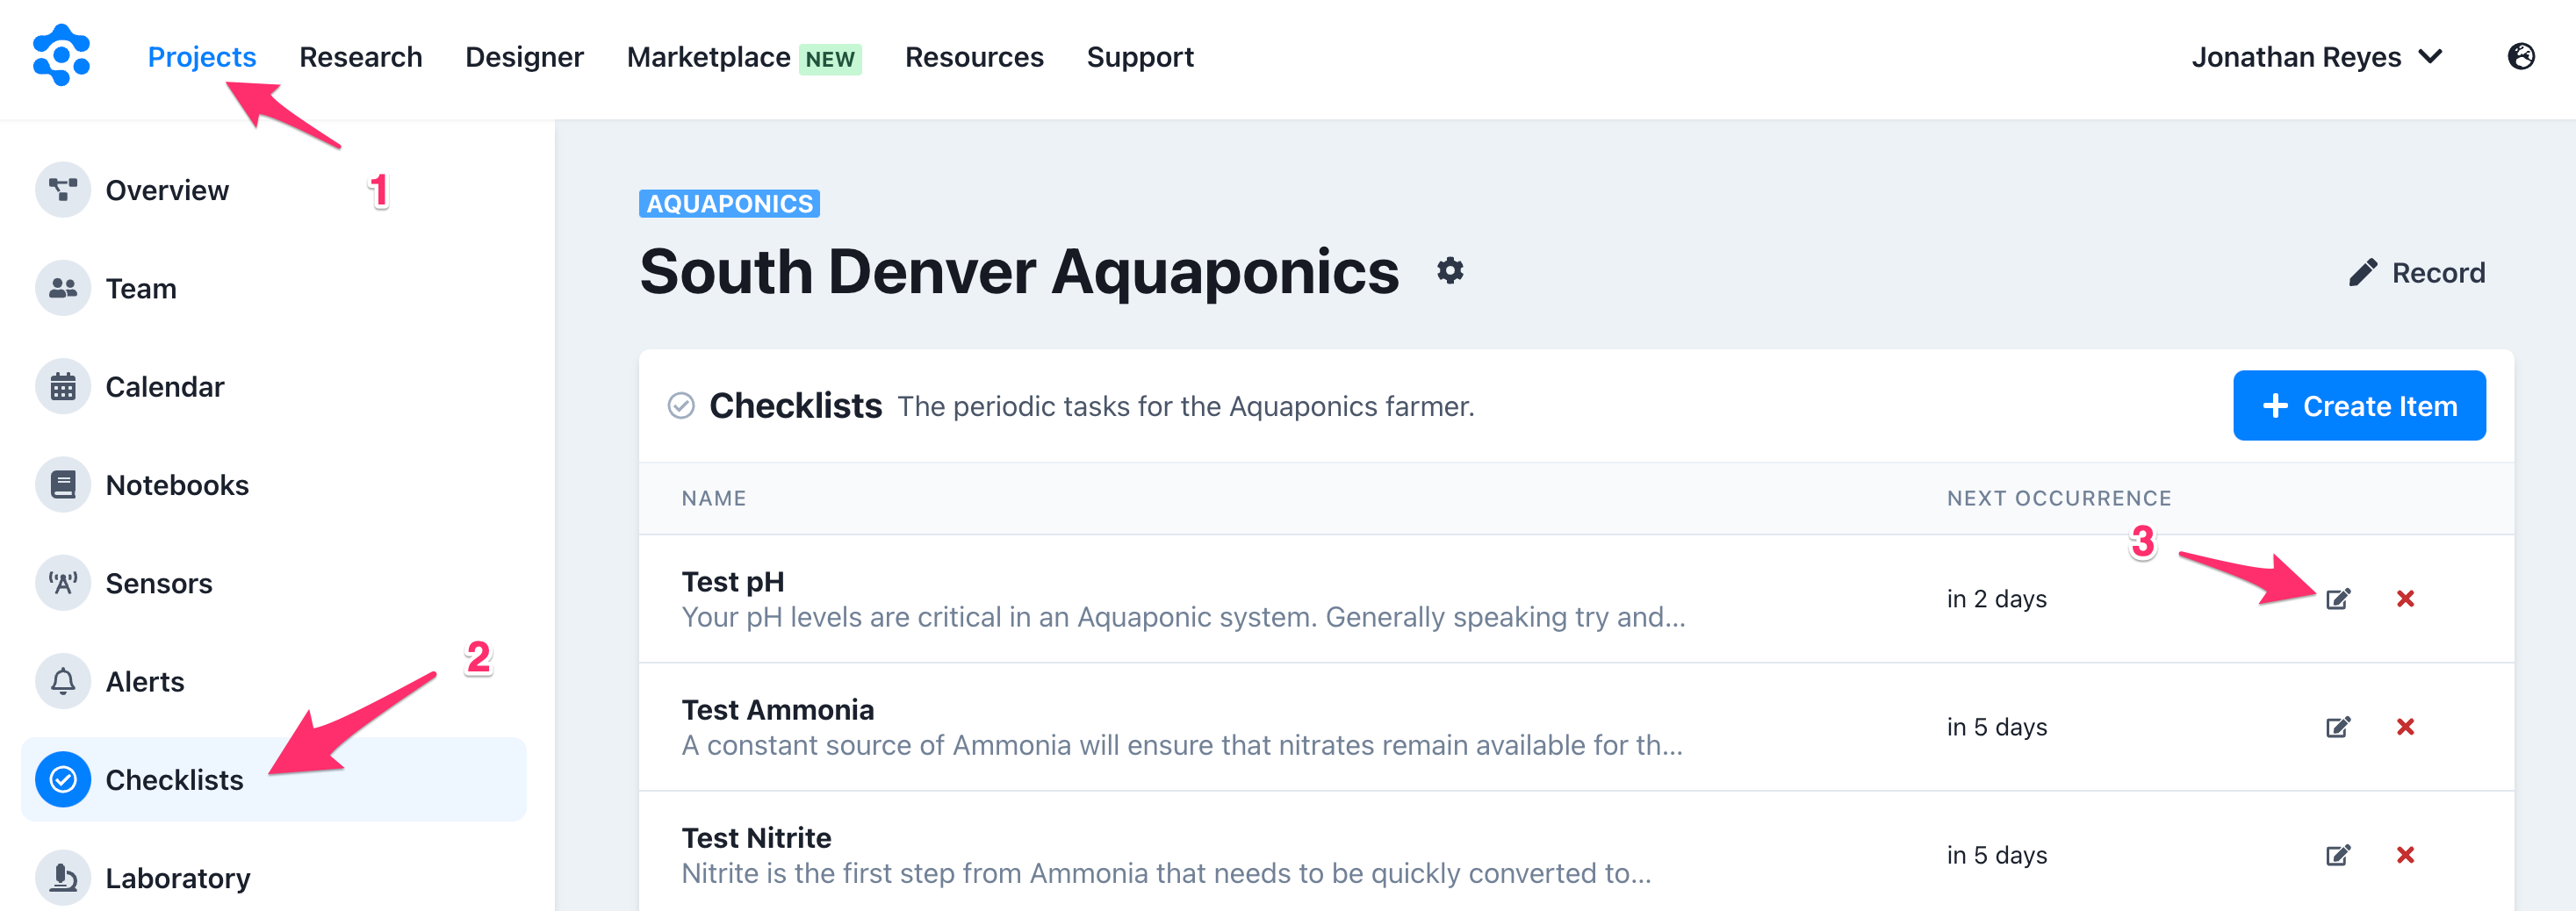The image size is (2576, 911).
Task: Edit the Test Ammonia checklist item
Action: (x=2337, y=727)
